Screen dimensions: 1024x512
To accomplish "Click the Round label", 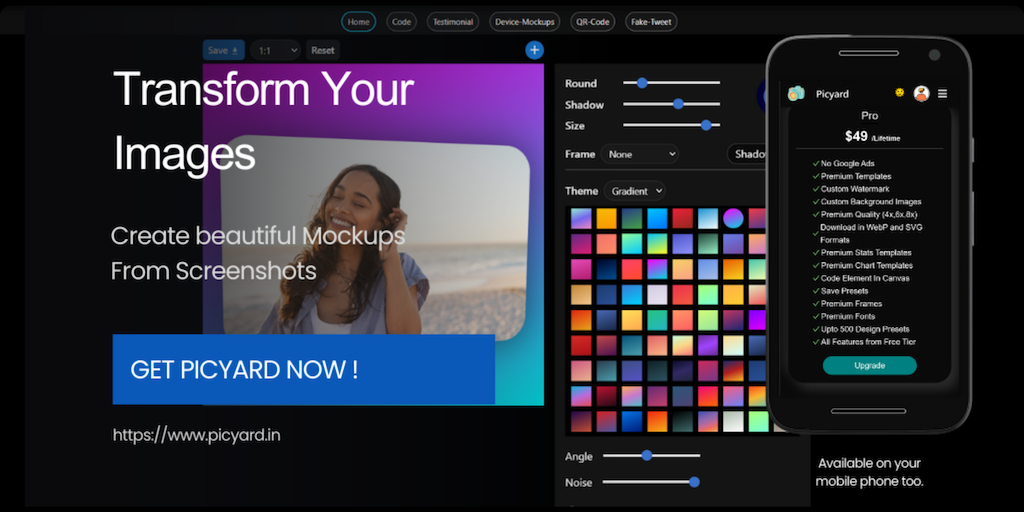I will click(581, 84).
